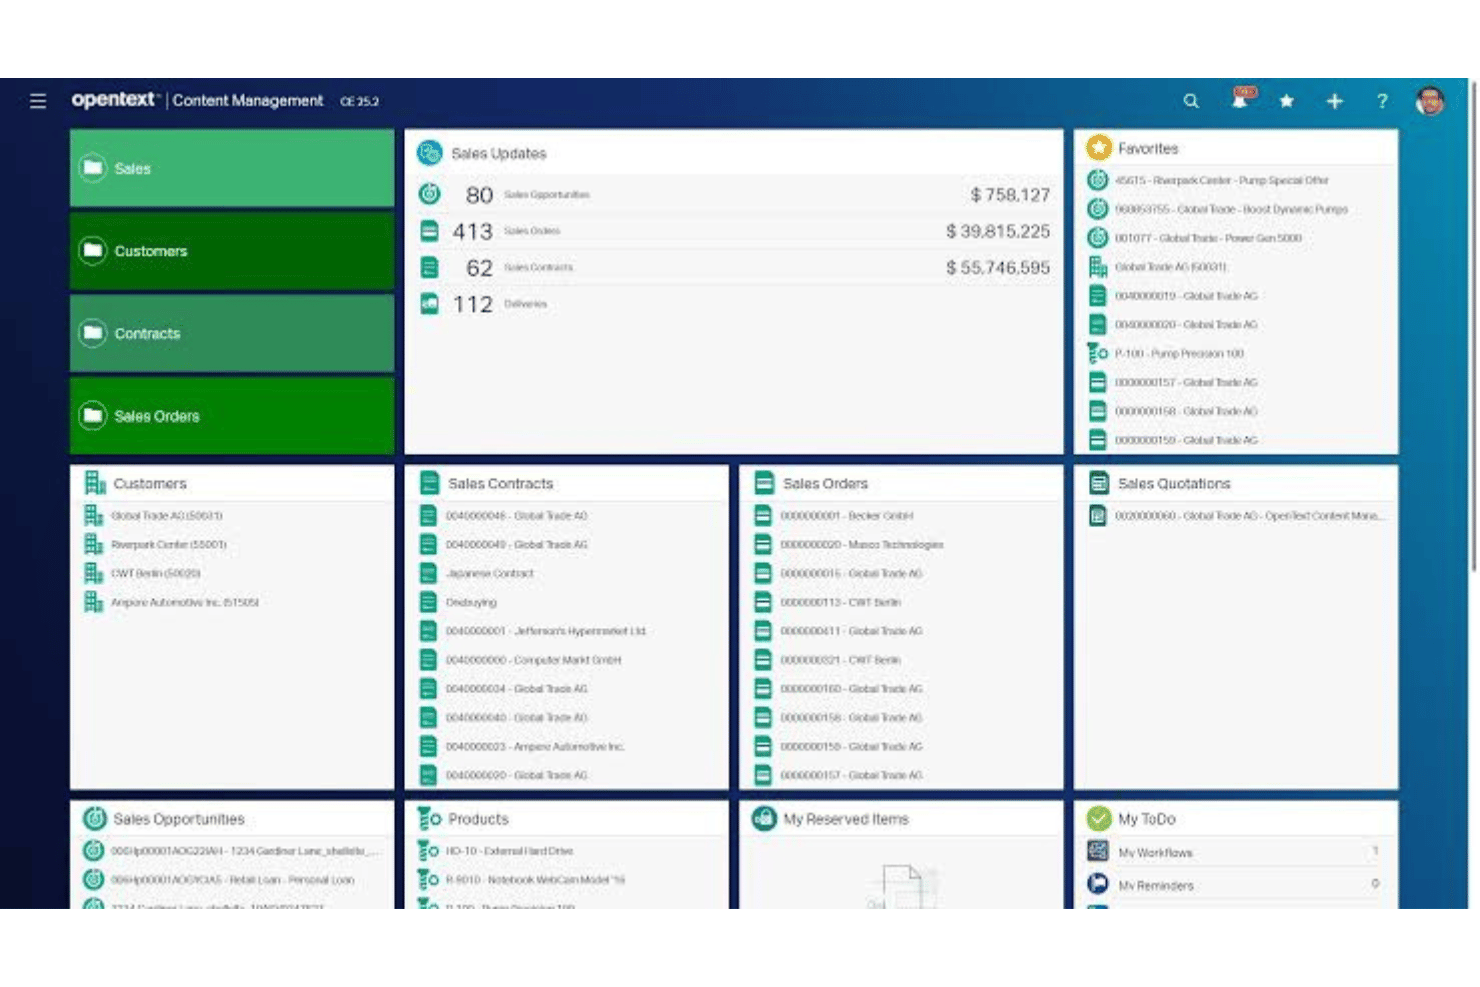Viewport: 1480px width, 987px height.
Task: Open favorite Riverpark Center Pump Special Offer
Action: pyautogui.click(x=1221, y=180)
